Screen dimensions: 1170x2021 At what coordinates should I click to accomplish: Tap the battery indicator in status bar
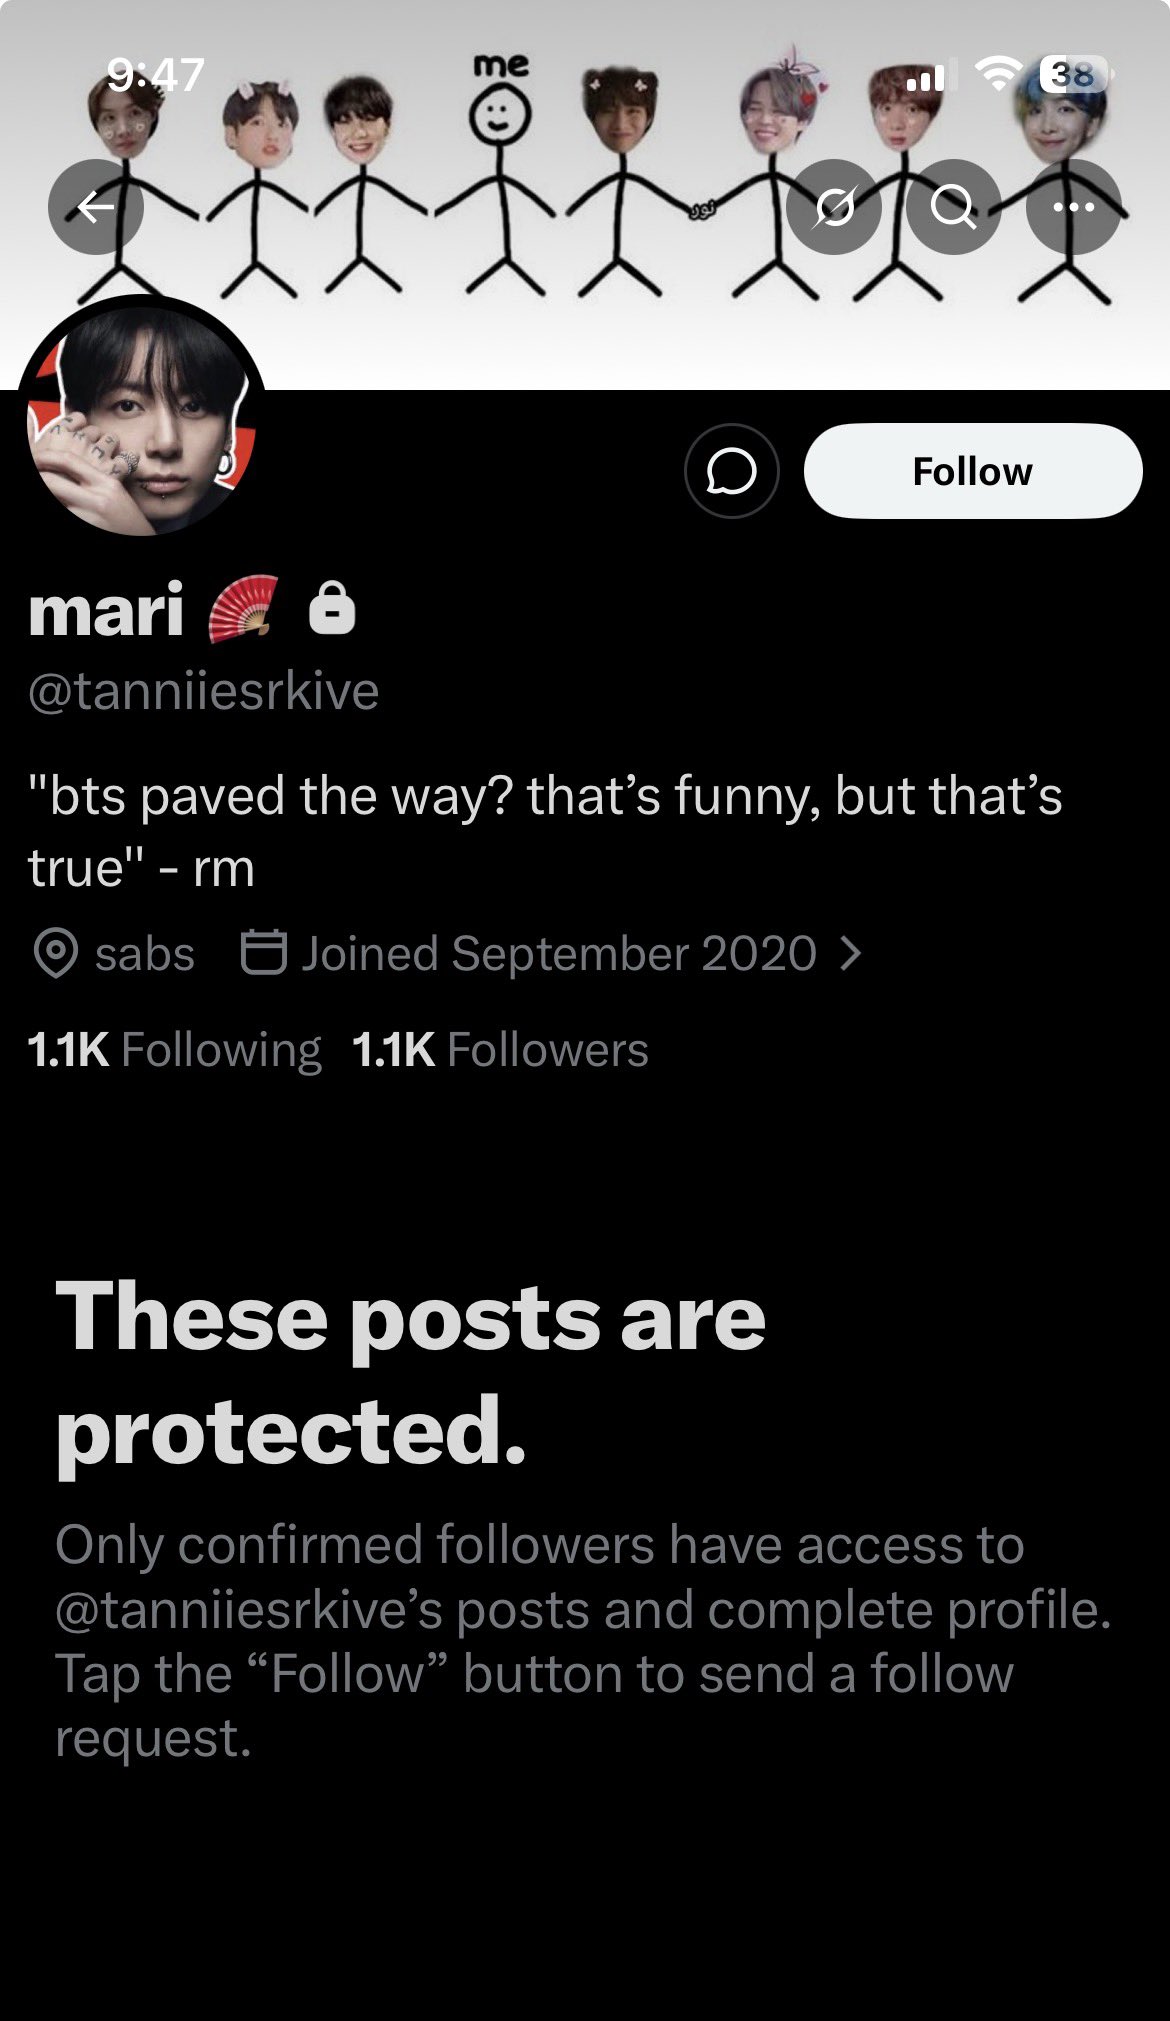point(1073,75)
